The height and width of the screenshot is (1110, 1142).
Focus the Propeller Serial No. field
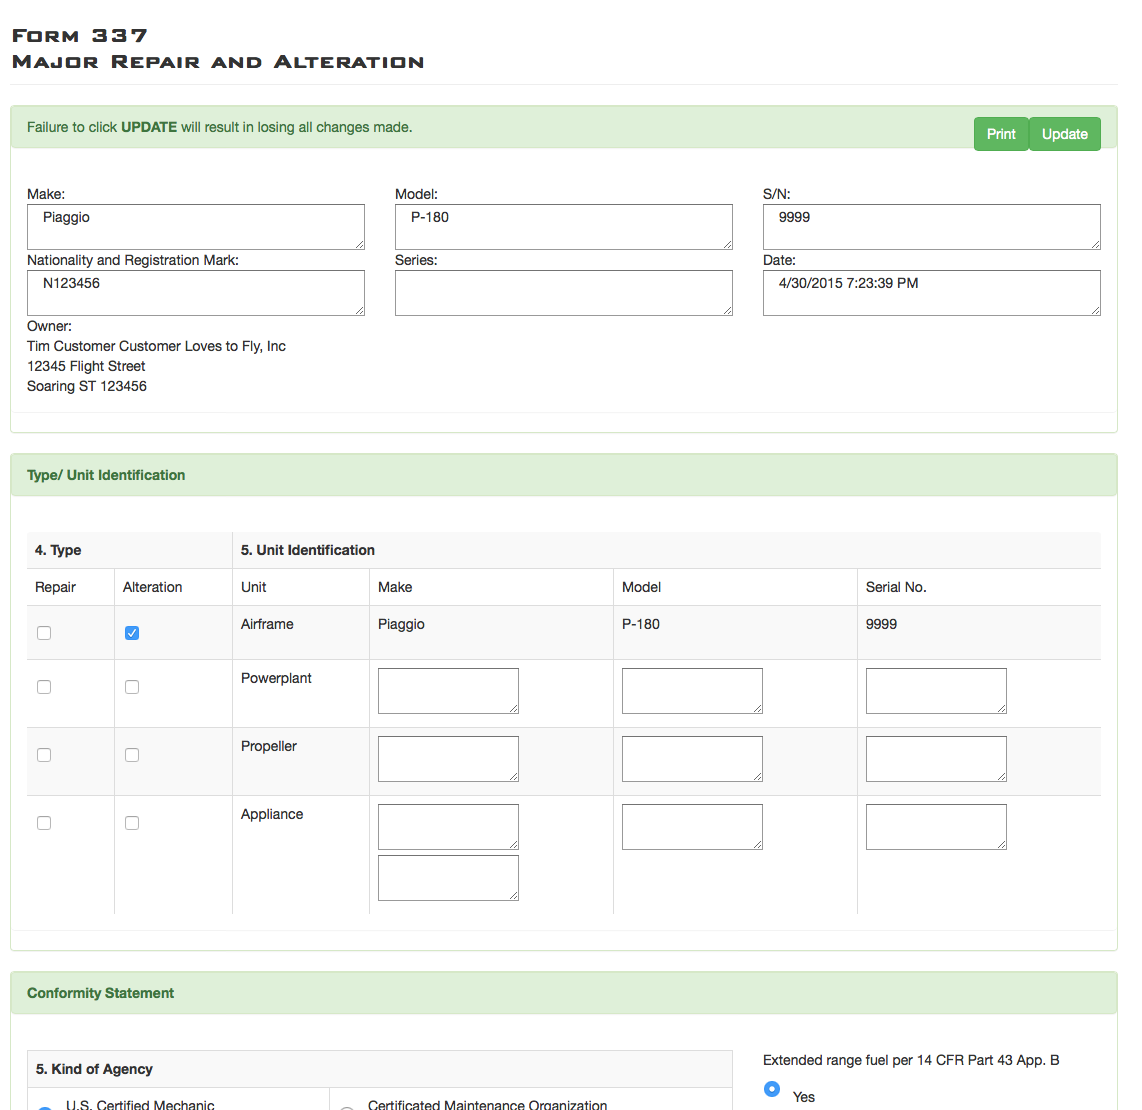click(937, 759)
